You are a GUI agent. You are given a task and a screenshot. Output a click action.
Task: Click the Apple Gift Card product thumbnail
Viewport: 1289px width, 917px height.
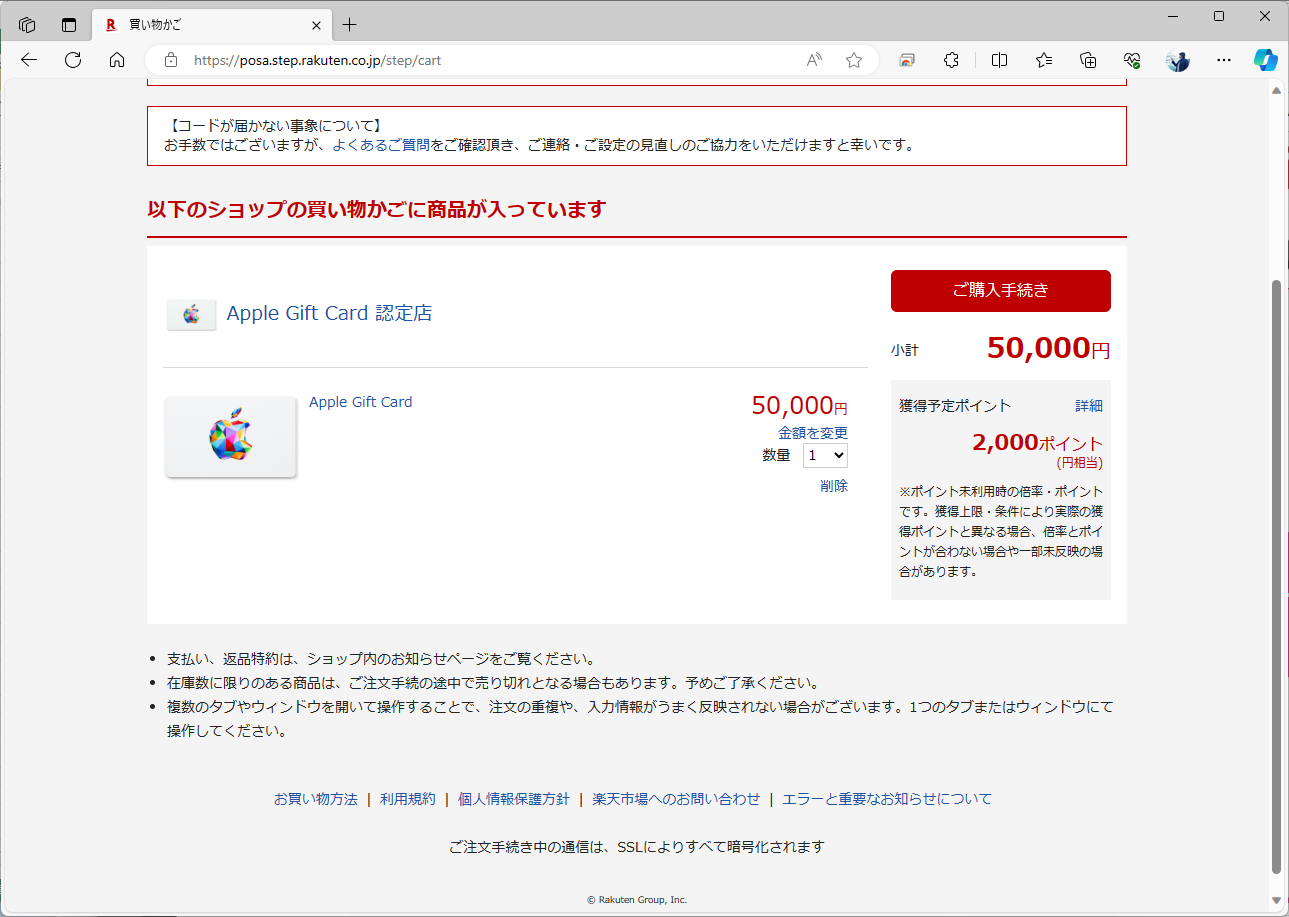[231, 437]
